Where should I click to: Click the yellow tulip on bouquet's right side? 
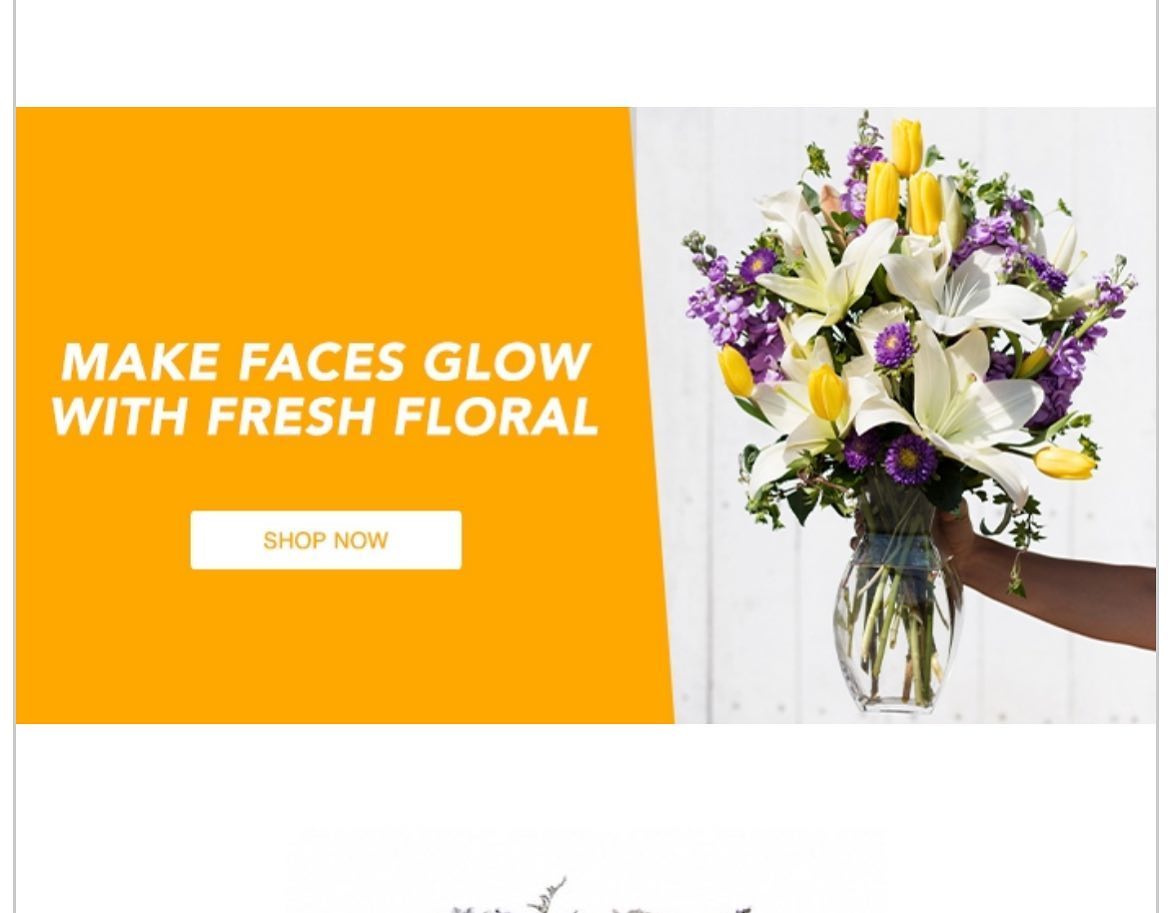[1064, 462]
